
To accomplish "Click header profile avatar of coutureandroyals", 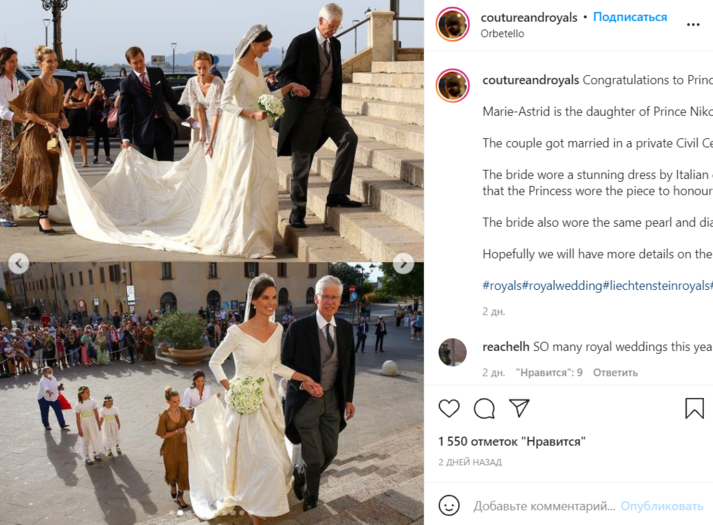I will tap(452, 24).
